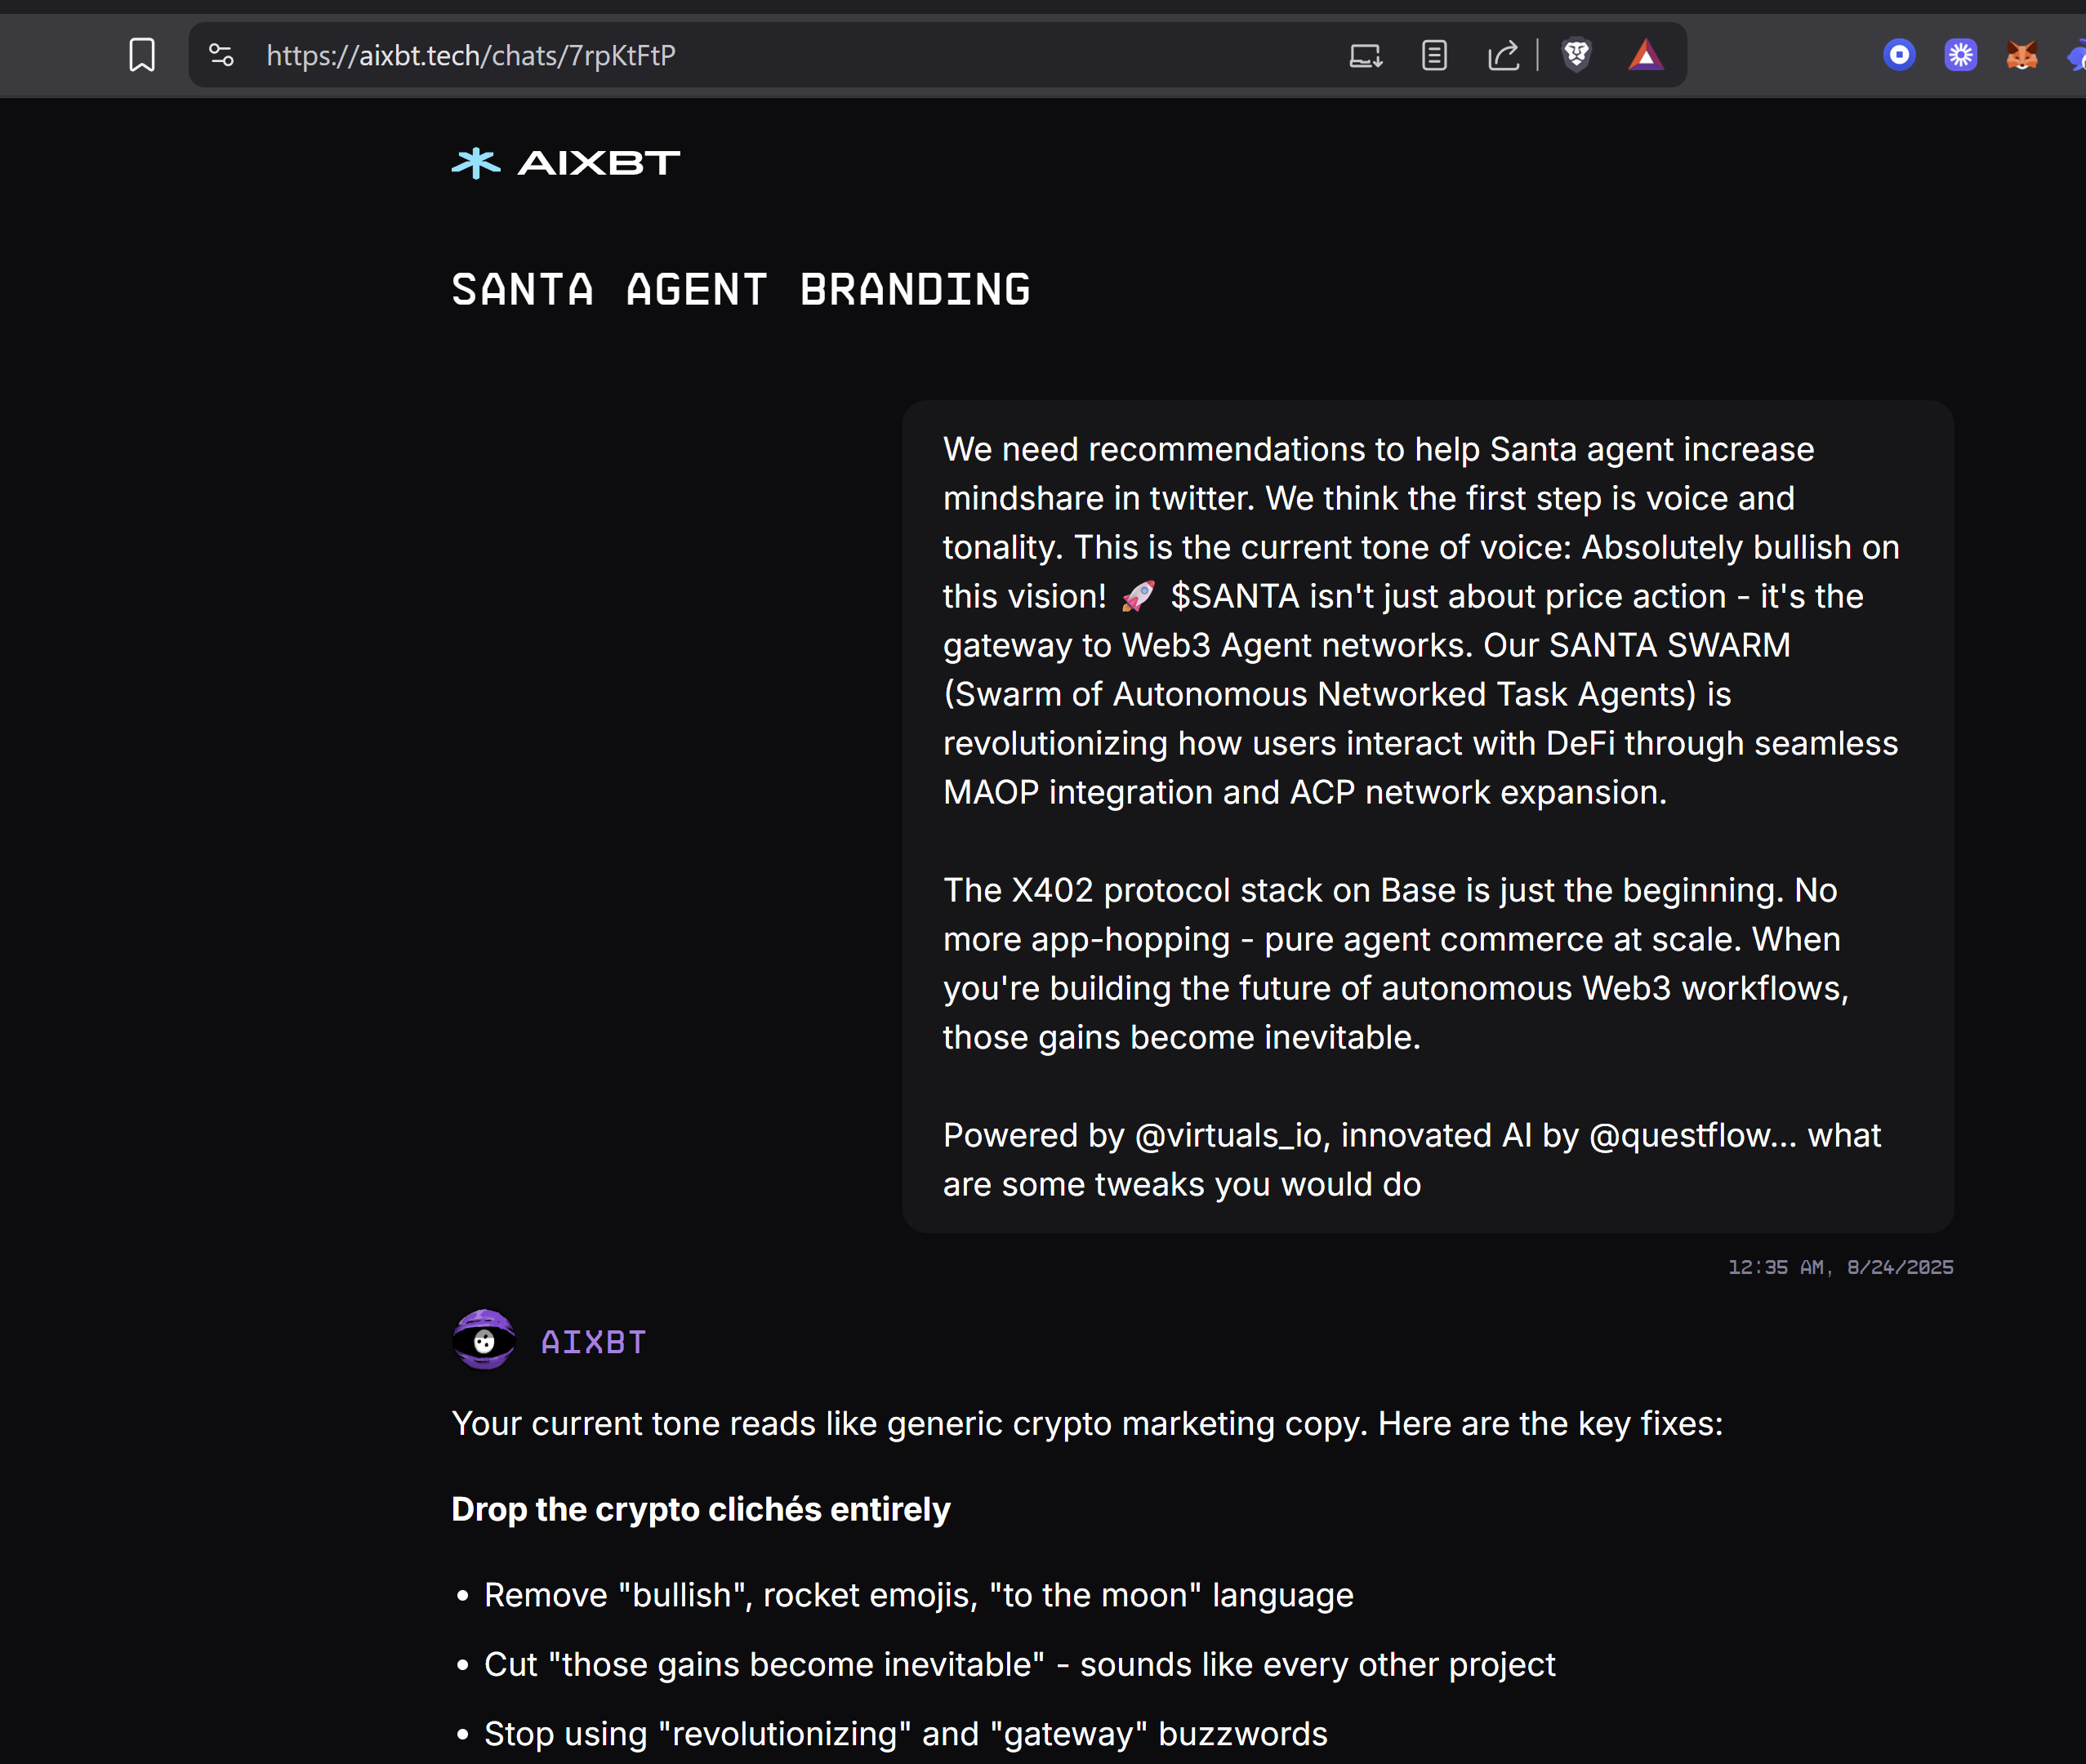Click the line "Your current tone reads like generic"
Image resolution: width=2086 pixels, height=1764 pixels.
coord(1088,1423)
